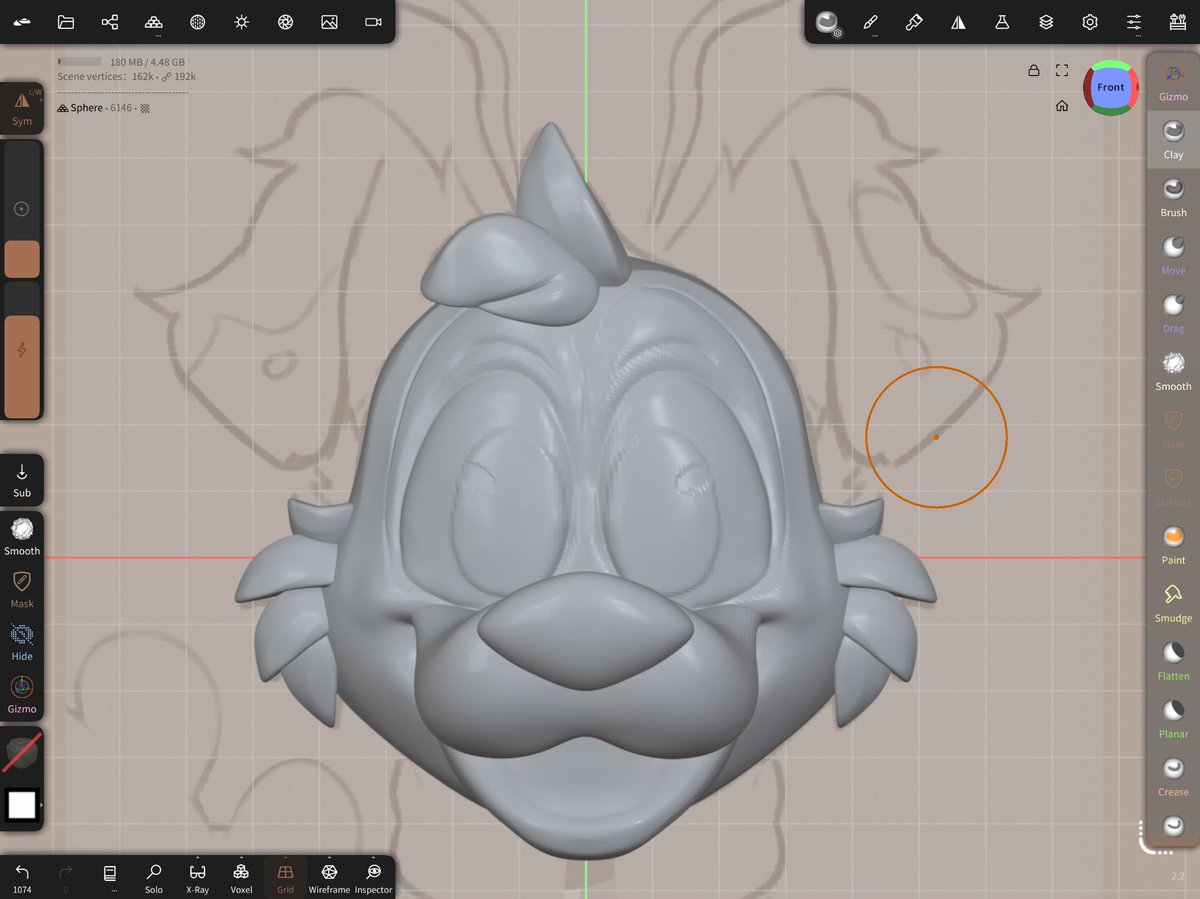Open the lighting sun menu
1200x899 pixels.
click(241, 21)
